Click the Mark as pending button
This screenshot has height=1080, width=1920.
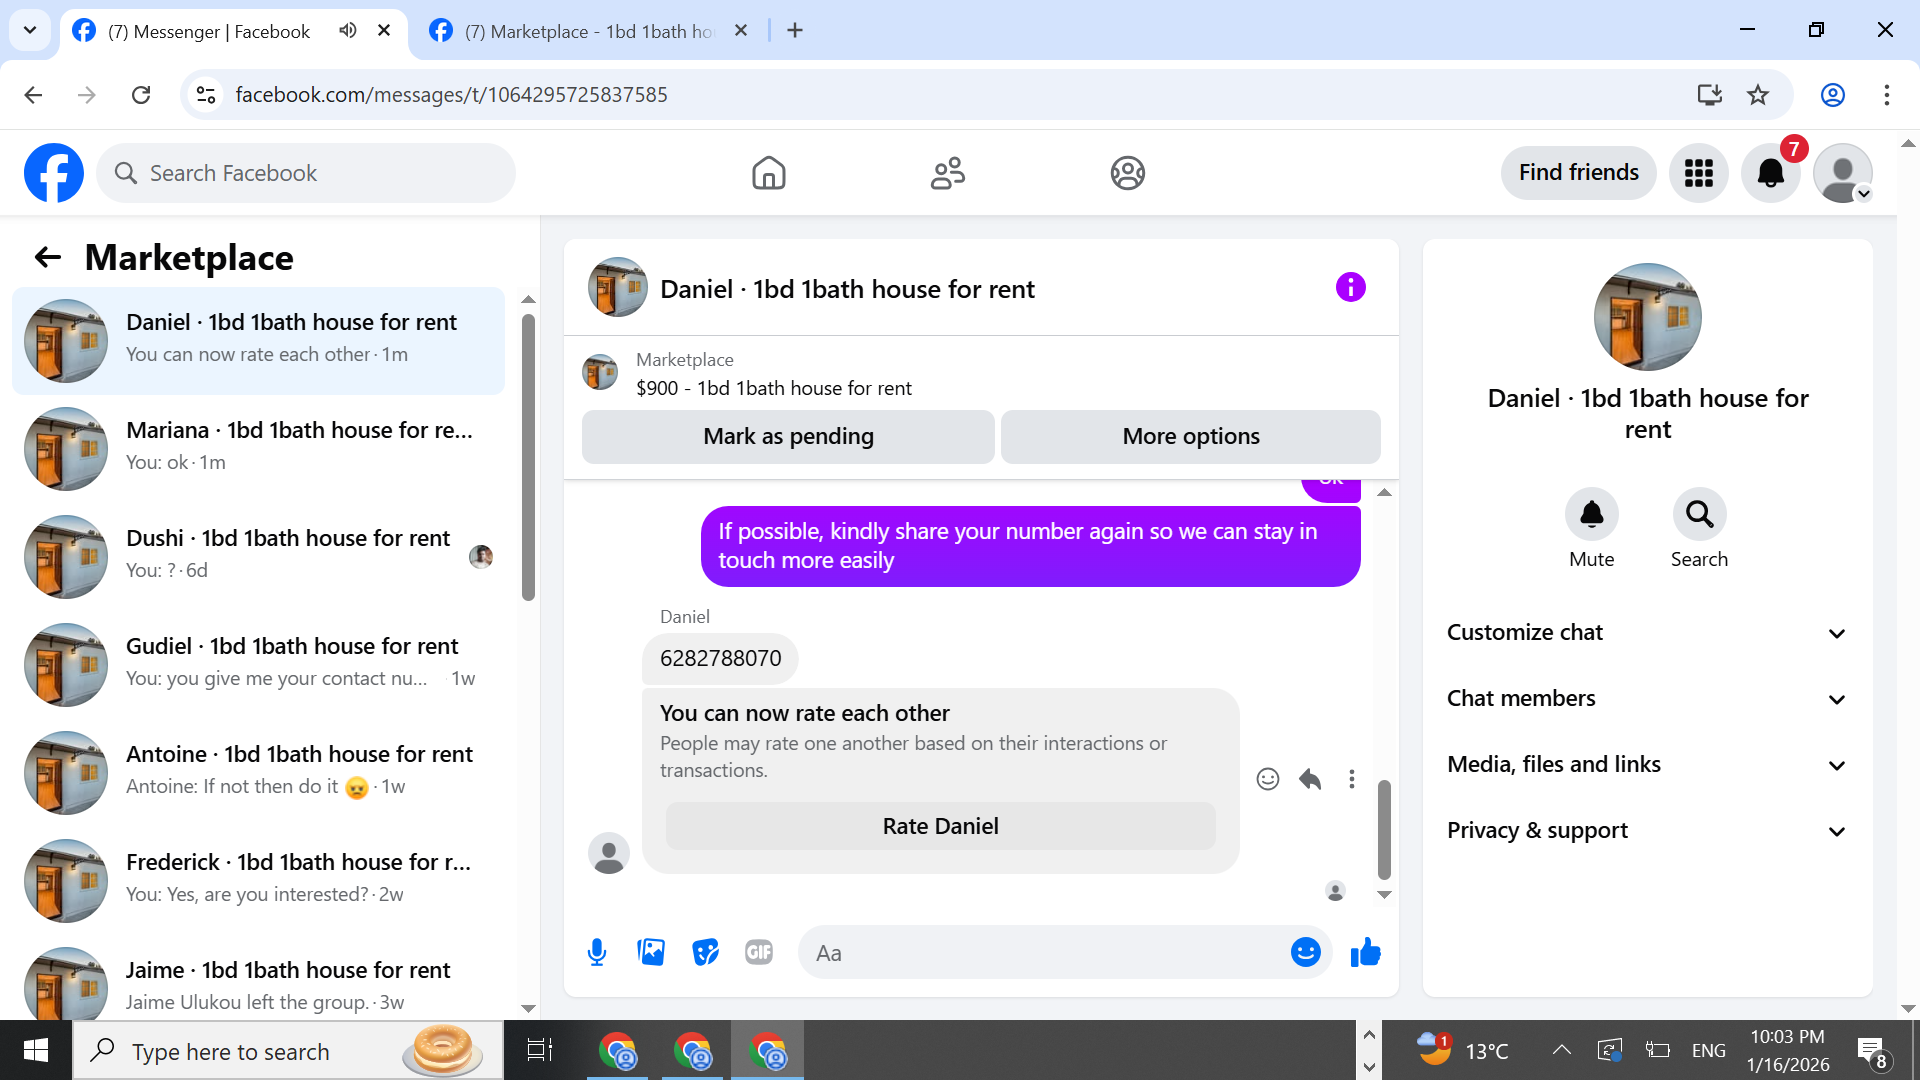[x=788, y=436]
